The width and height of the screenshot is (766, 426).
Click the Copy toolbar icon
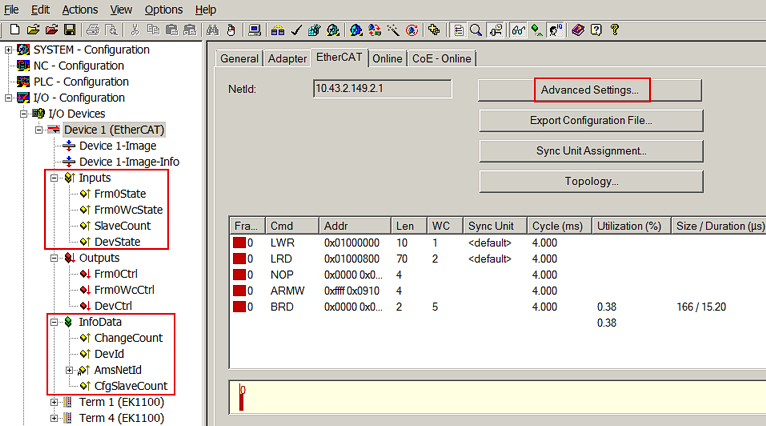pyautogui.click(x=153, y=30)
